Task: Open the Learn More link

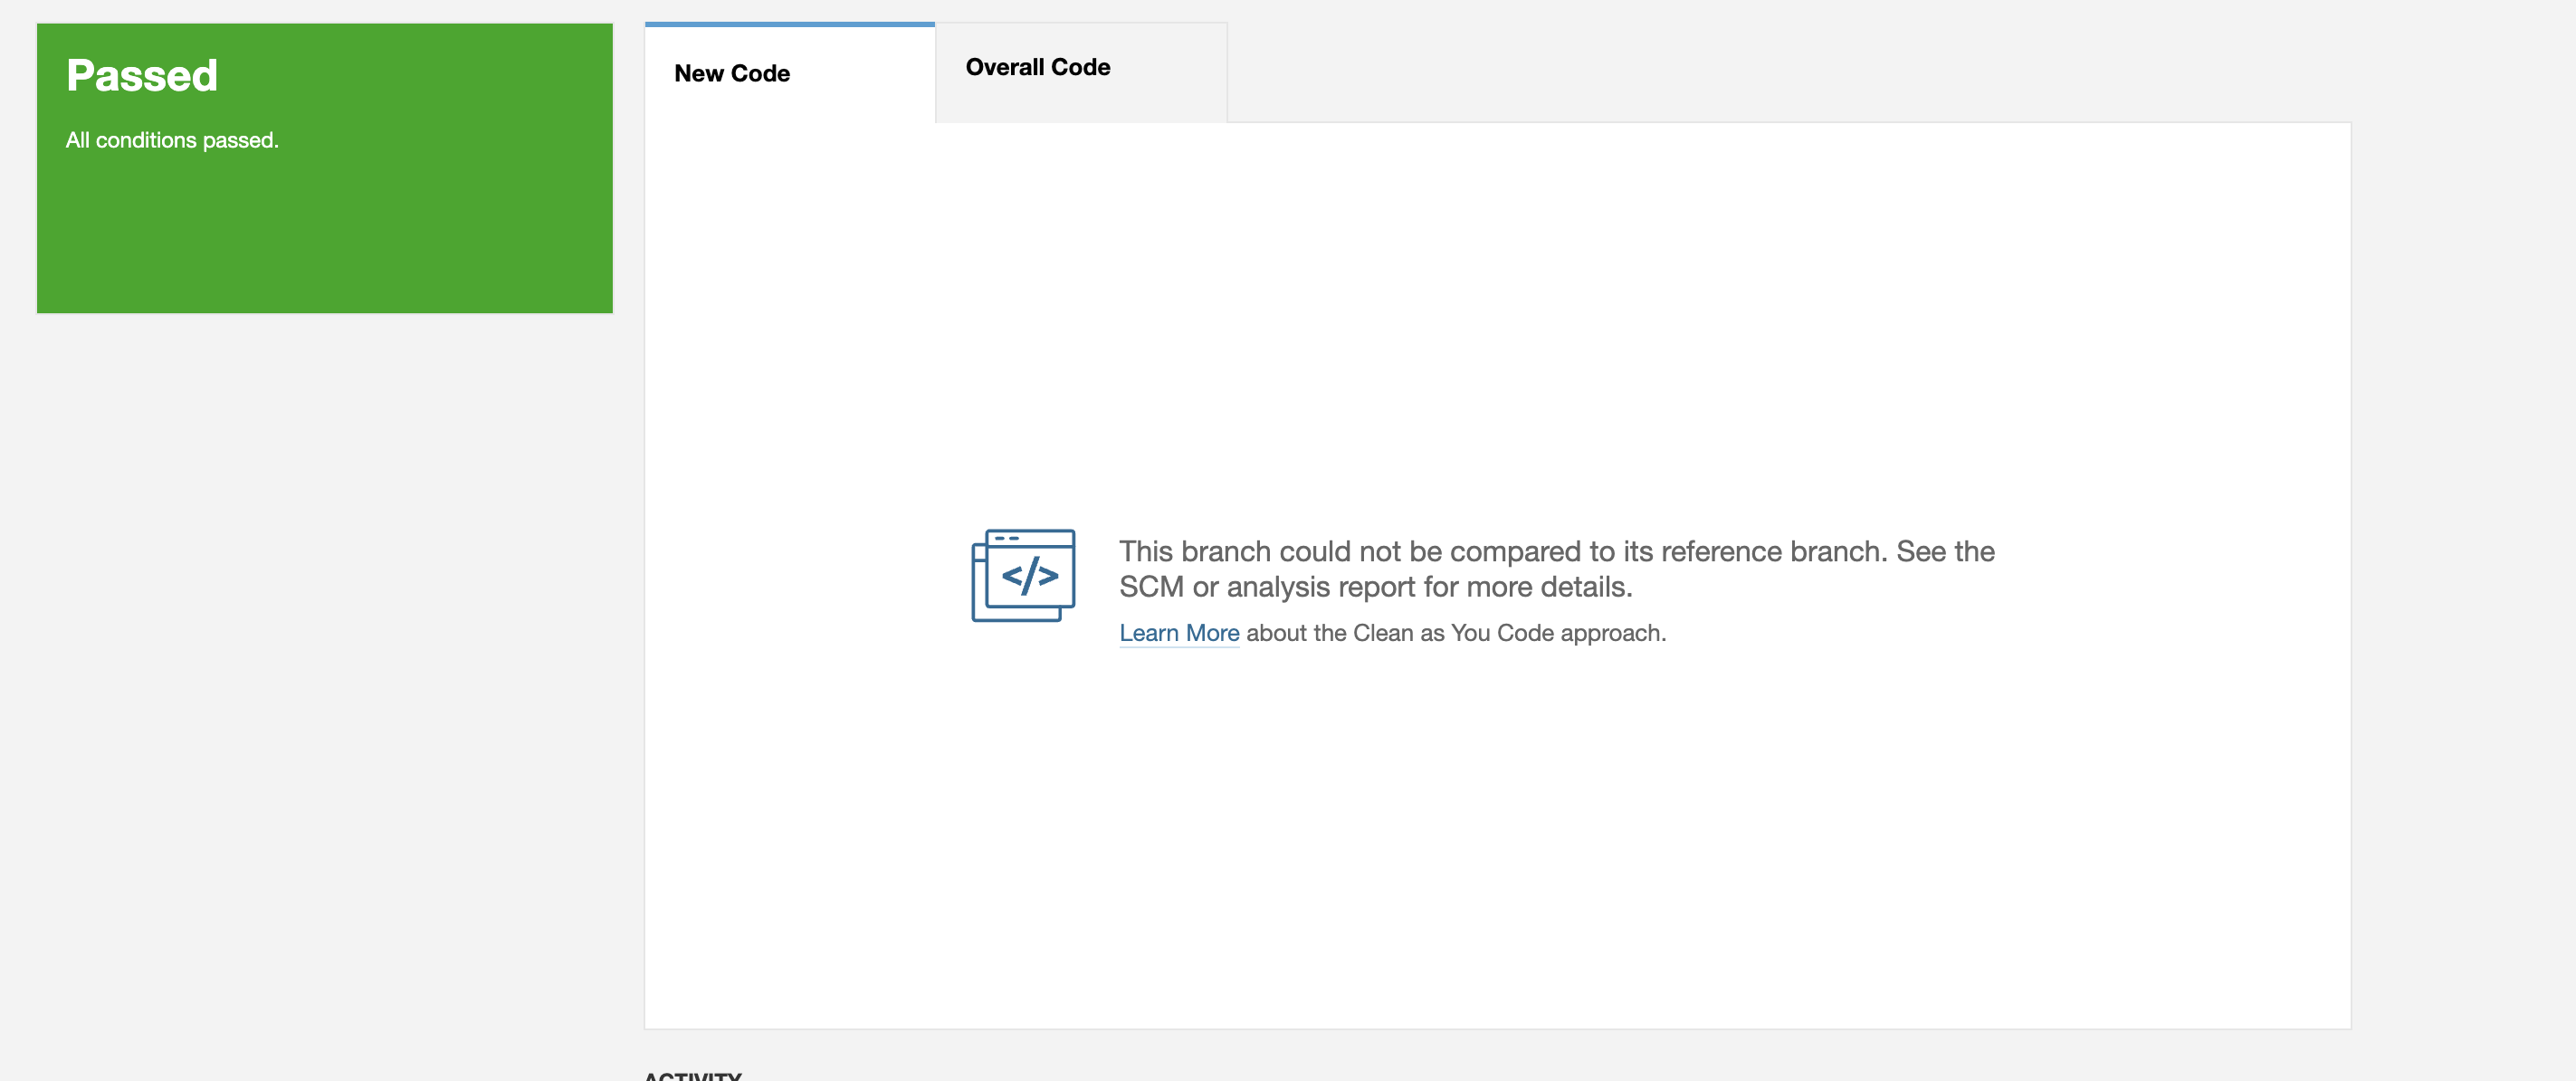Action: coord(1178,633)
